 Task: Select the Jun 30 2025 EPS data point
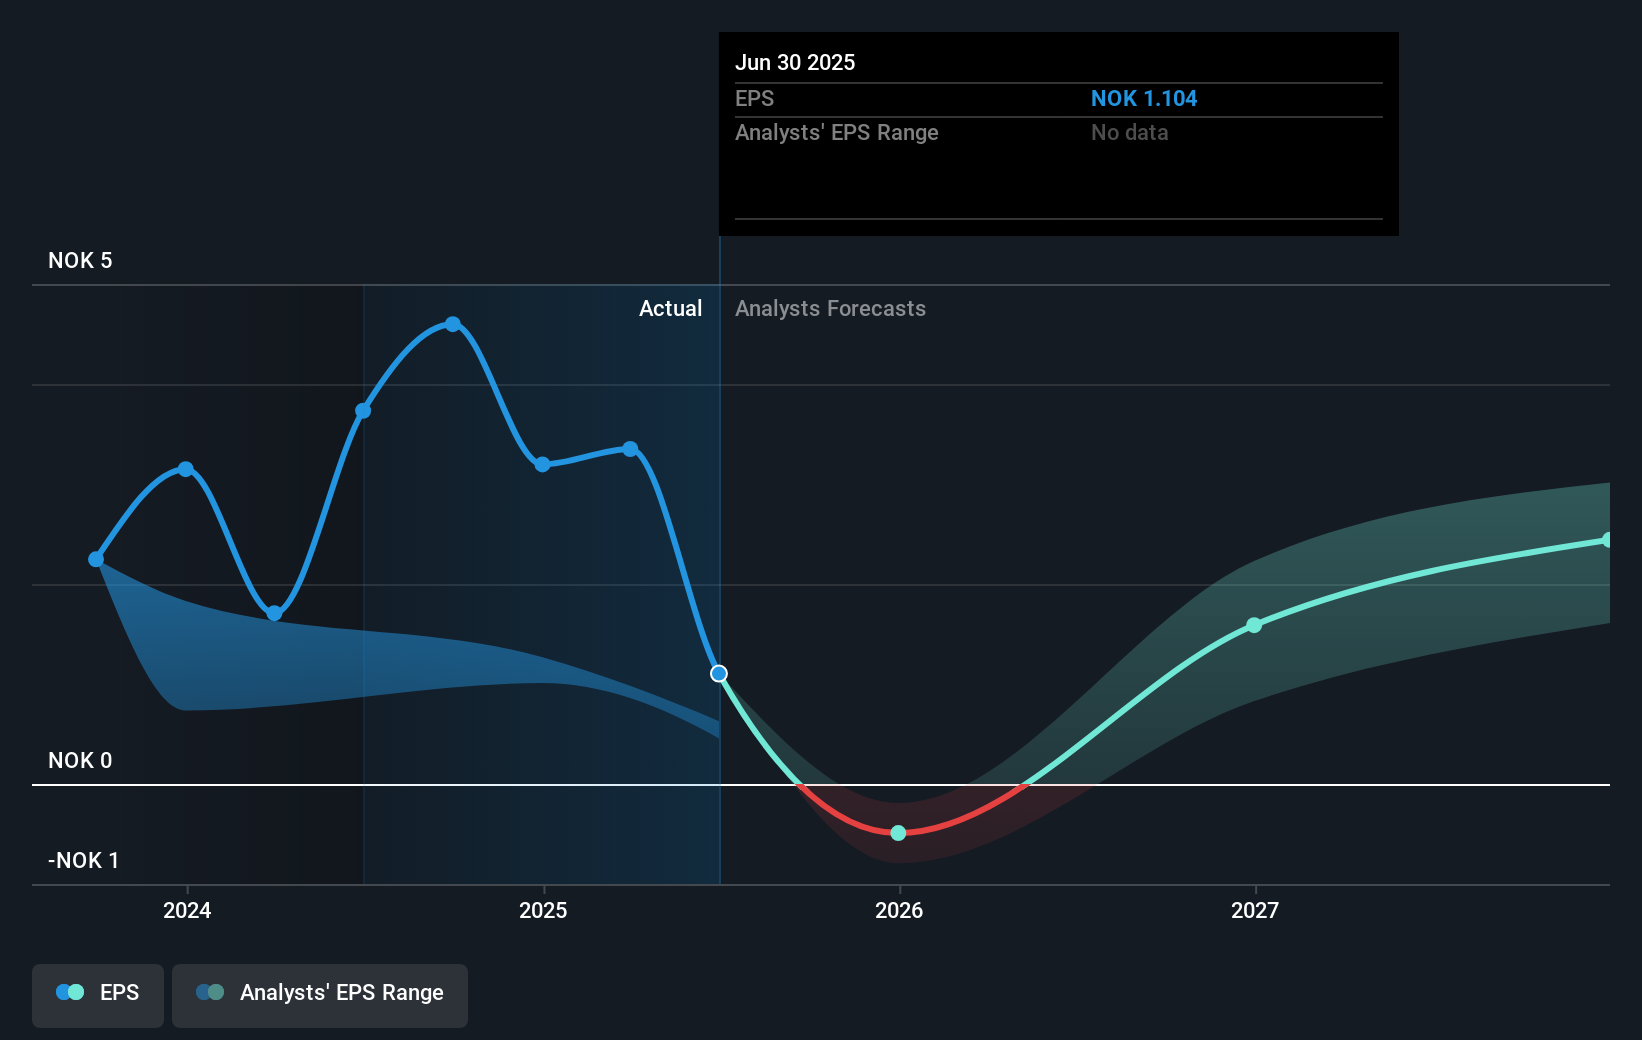pos(719,673)
